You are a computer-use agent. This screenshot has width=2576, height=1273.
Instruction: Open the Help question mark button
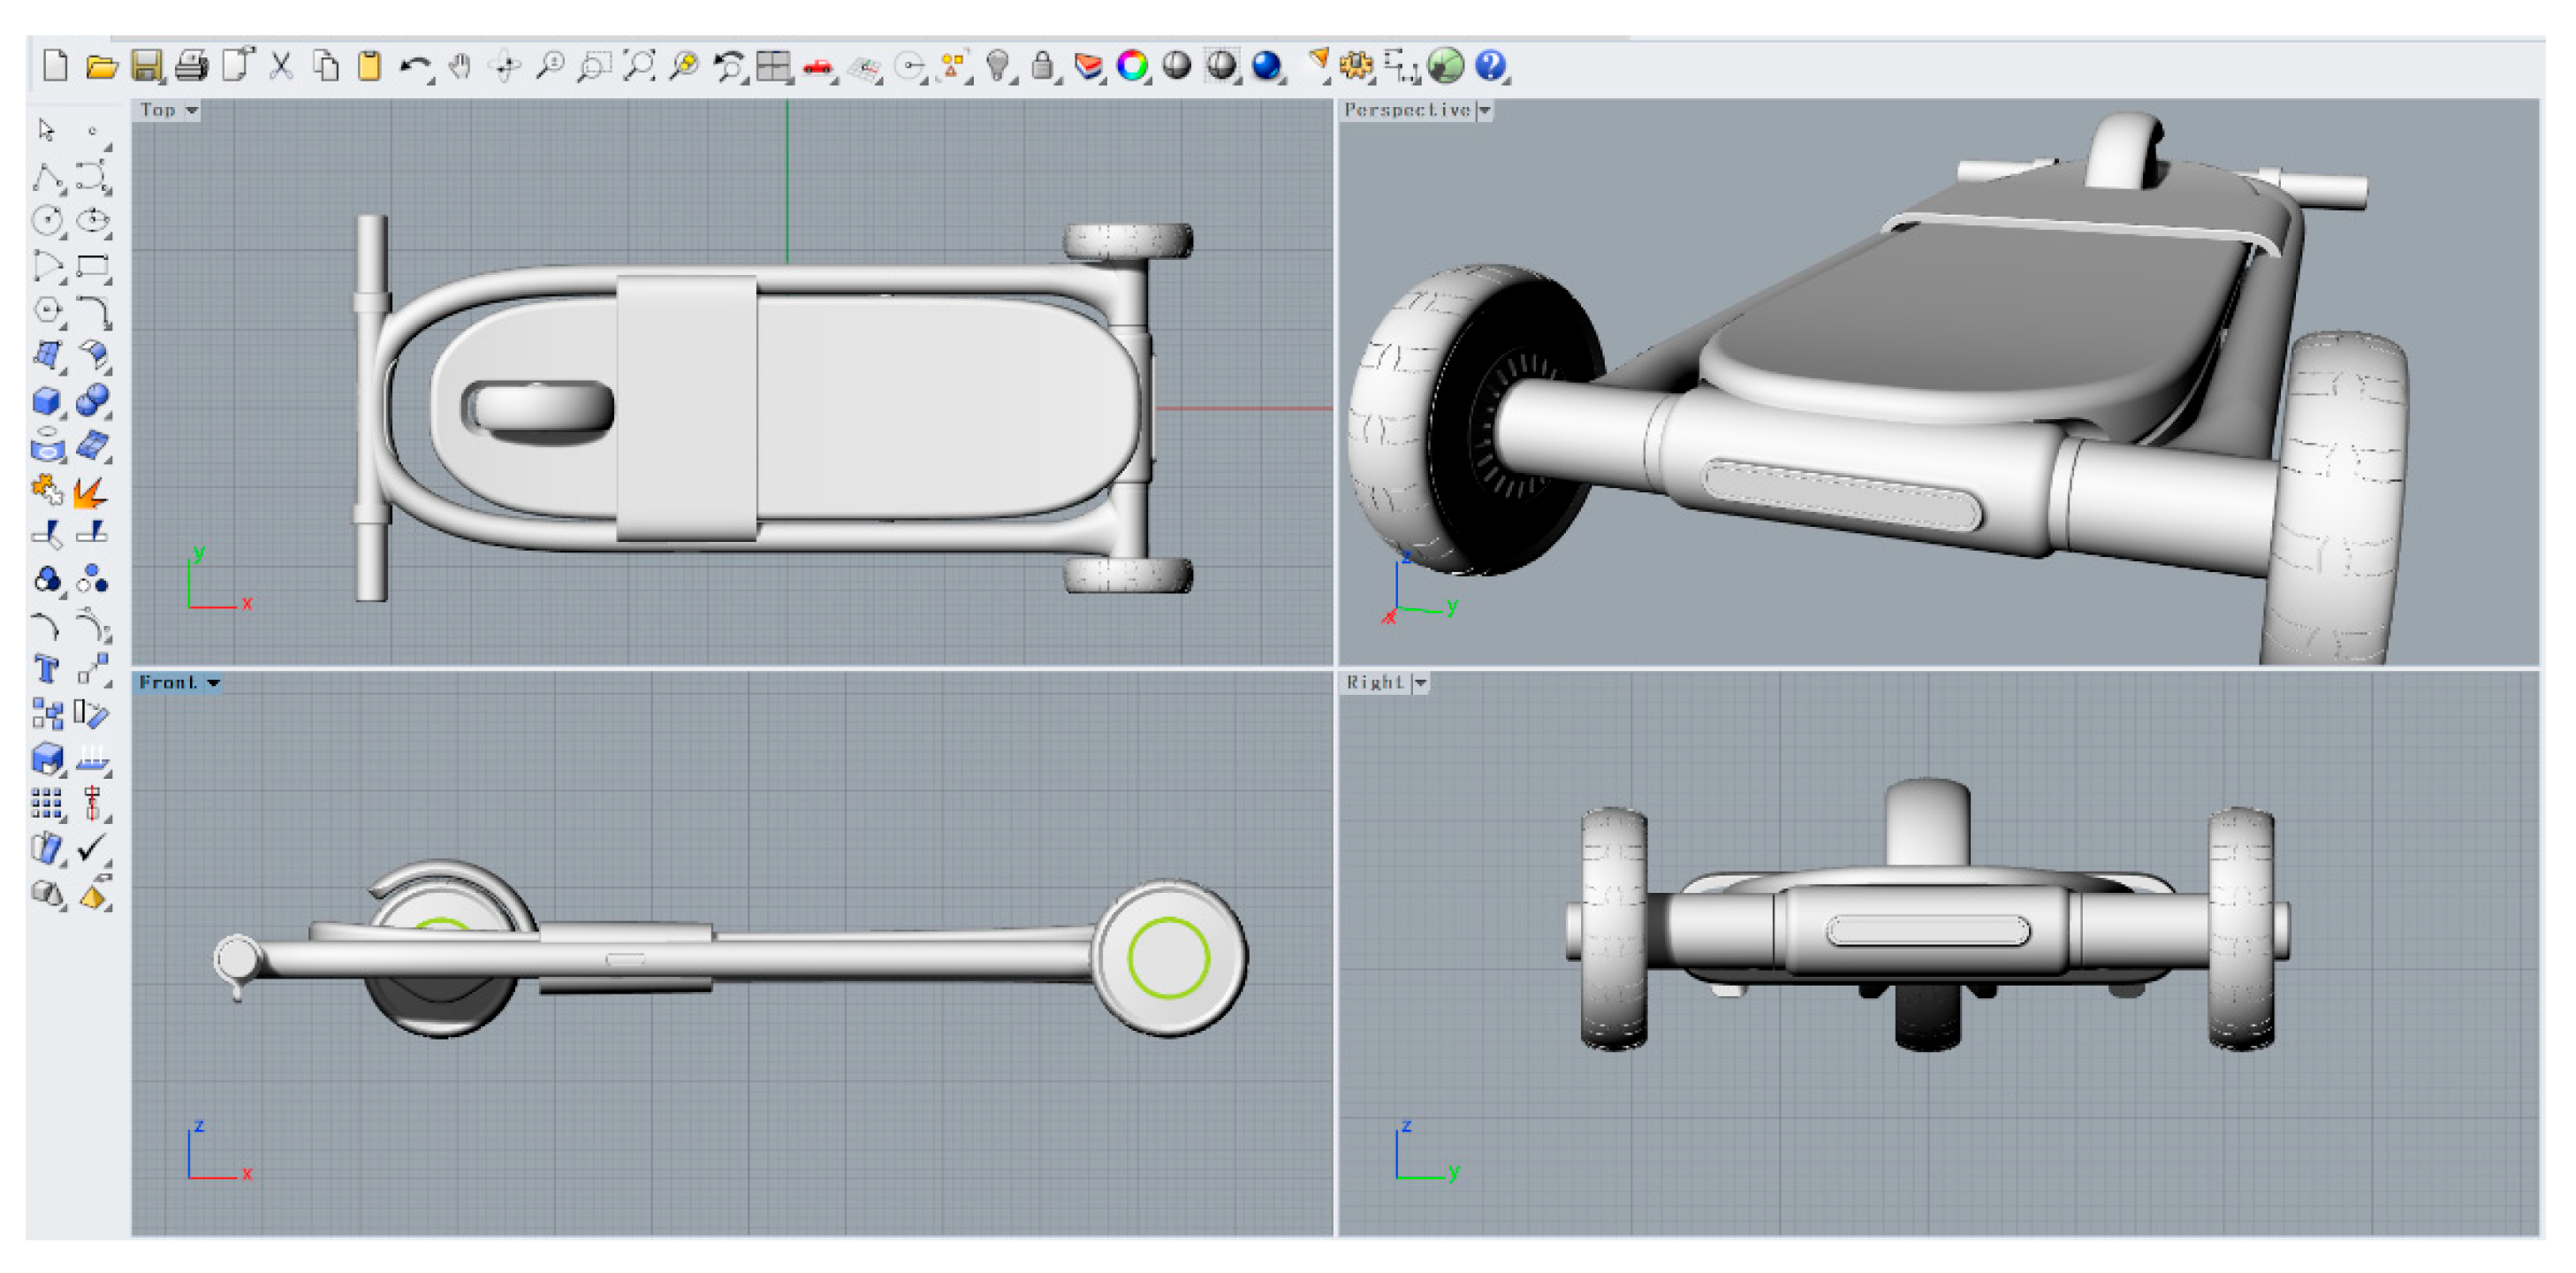pos(1490,66)
